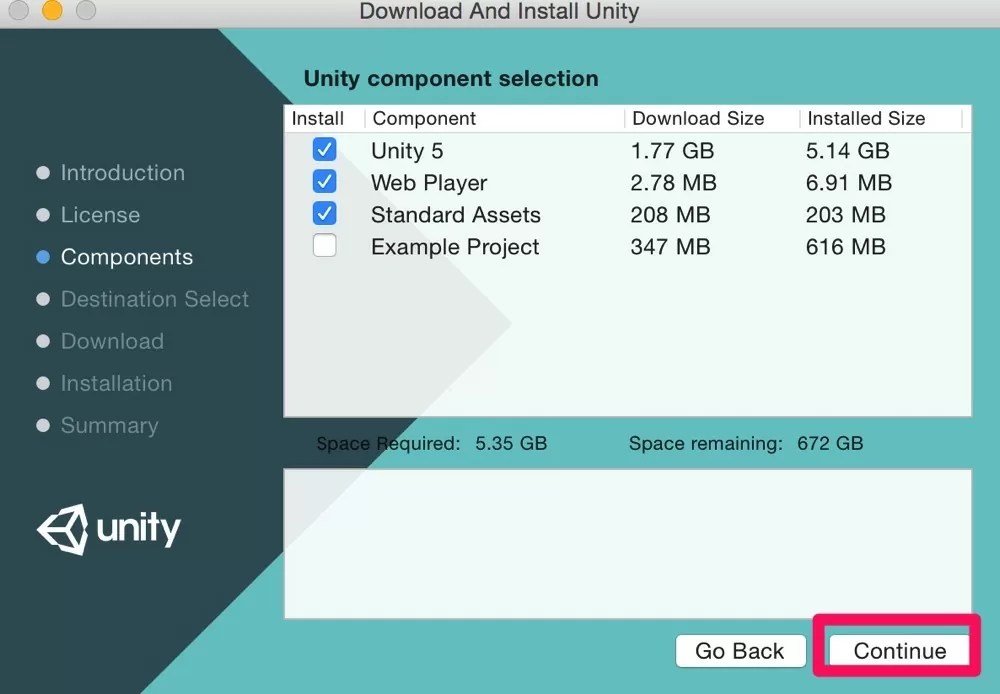Click the Unity cube logo icon
This screenshot has width=1000, height=694.
62,529
